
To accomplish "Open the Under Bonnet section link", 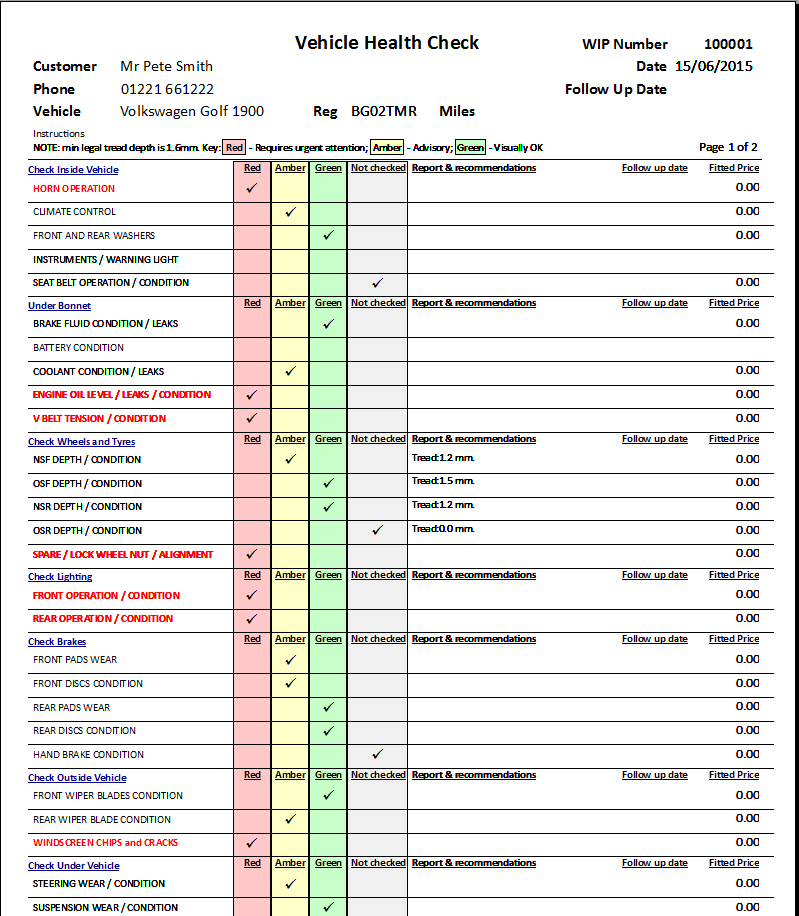I will click(59, 306).
